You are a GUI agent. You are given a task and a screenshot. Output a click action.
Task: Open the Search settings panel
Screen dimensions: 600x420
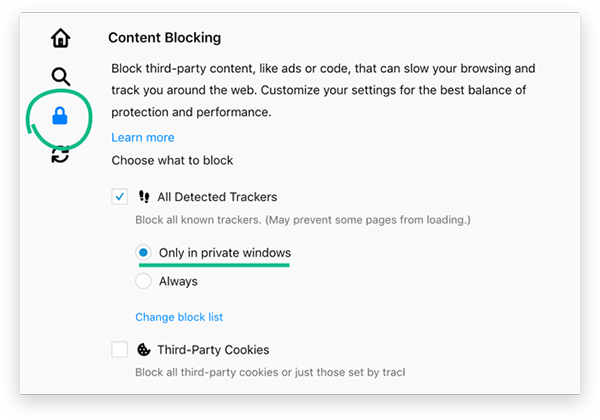click(61, 77)
